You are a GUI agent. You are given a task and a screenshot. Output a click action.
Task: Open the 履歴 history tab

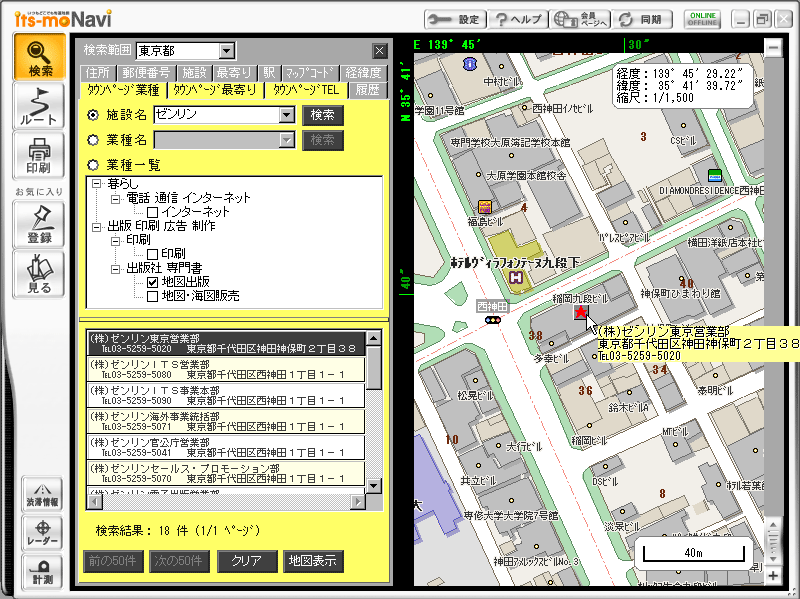368,90
